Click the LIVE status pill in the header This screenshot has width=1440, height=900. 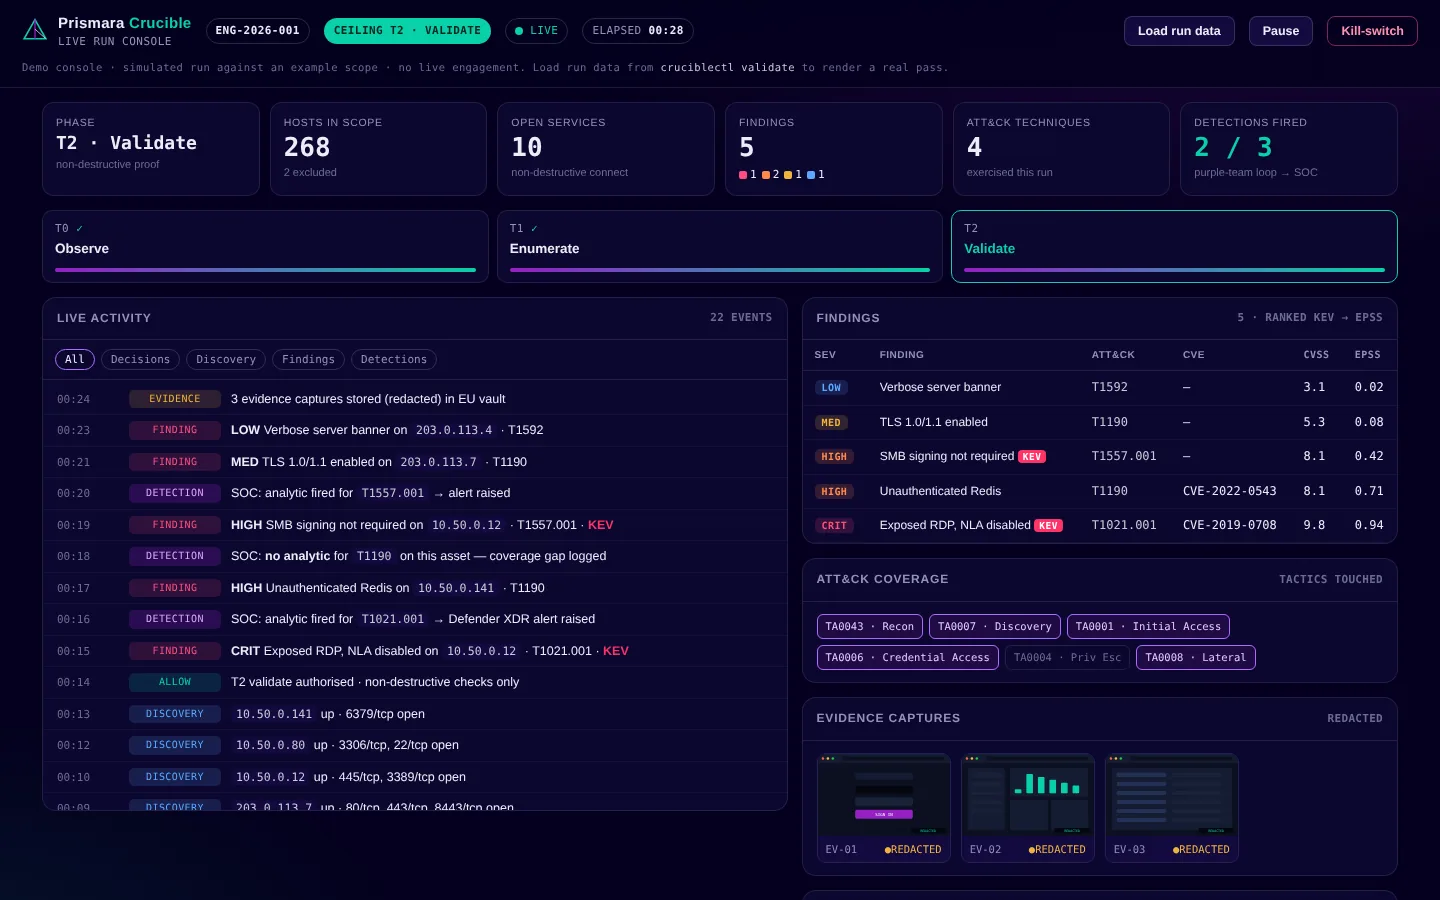click(x=536, y=31)
